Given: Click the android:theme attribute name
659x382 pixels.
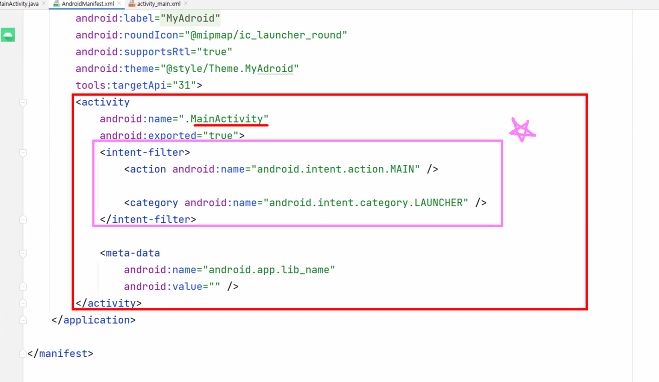Looking at the screenshot, I should point(115,68).
